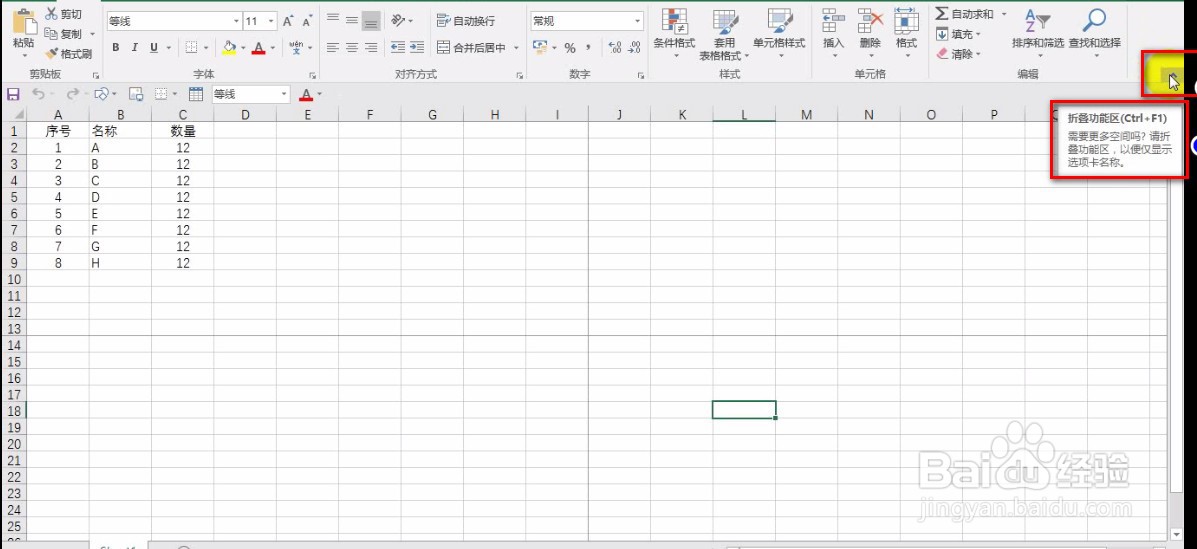This screenshot has width=1197, height=549.
Task: Toggle Underline formatting
Action: (154, 47)
